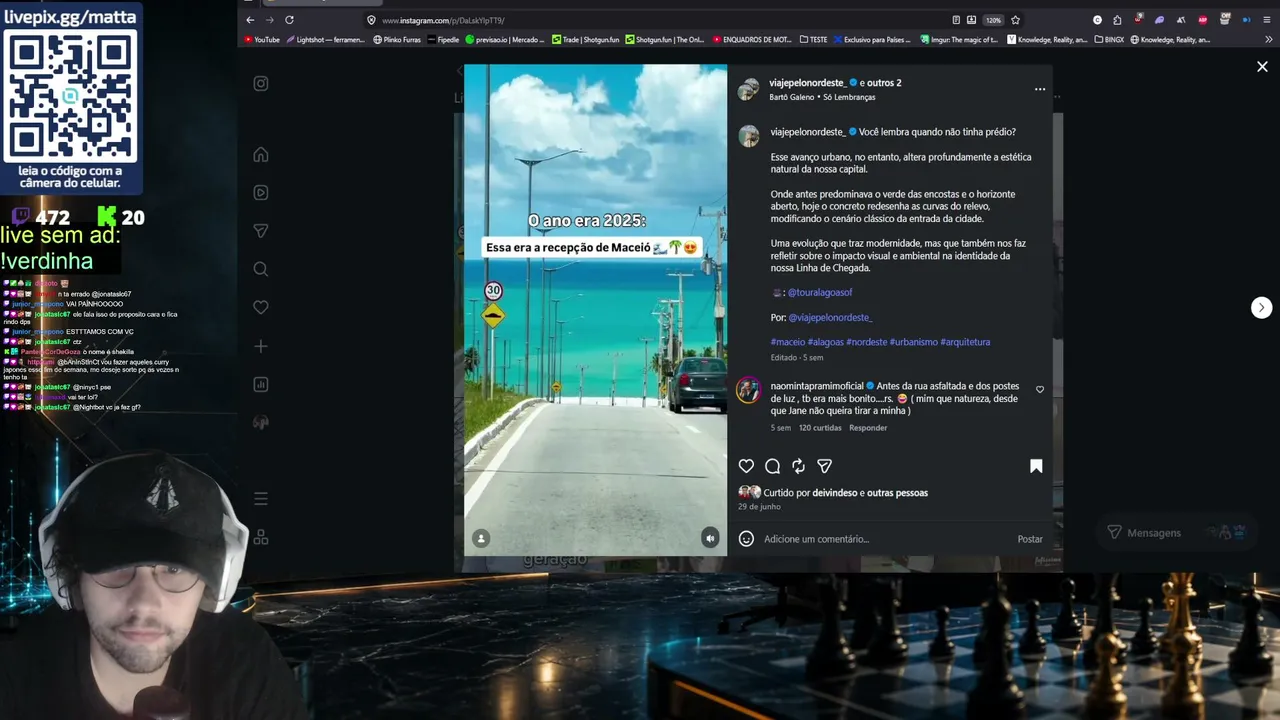Open the More hamburger menu in sidebar
The width and height of the screenshot is (1280, 720).
pos(261,499)
